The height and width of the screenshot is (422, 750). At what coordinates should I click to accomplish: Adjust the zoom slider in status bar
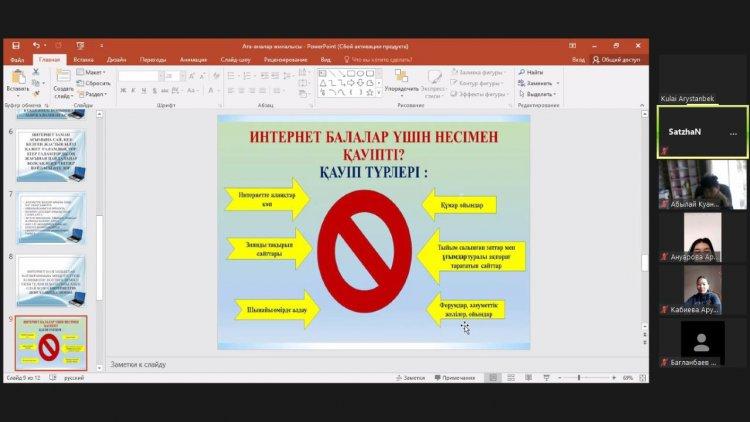click(x=579, y=378)
